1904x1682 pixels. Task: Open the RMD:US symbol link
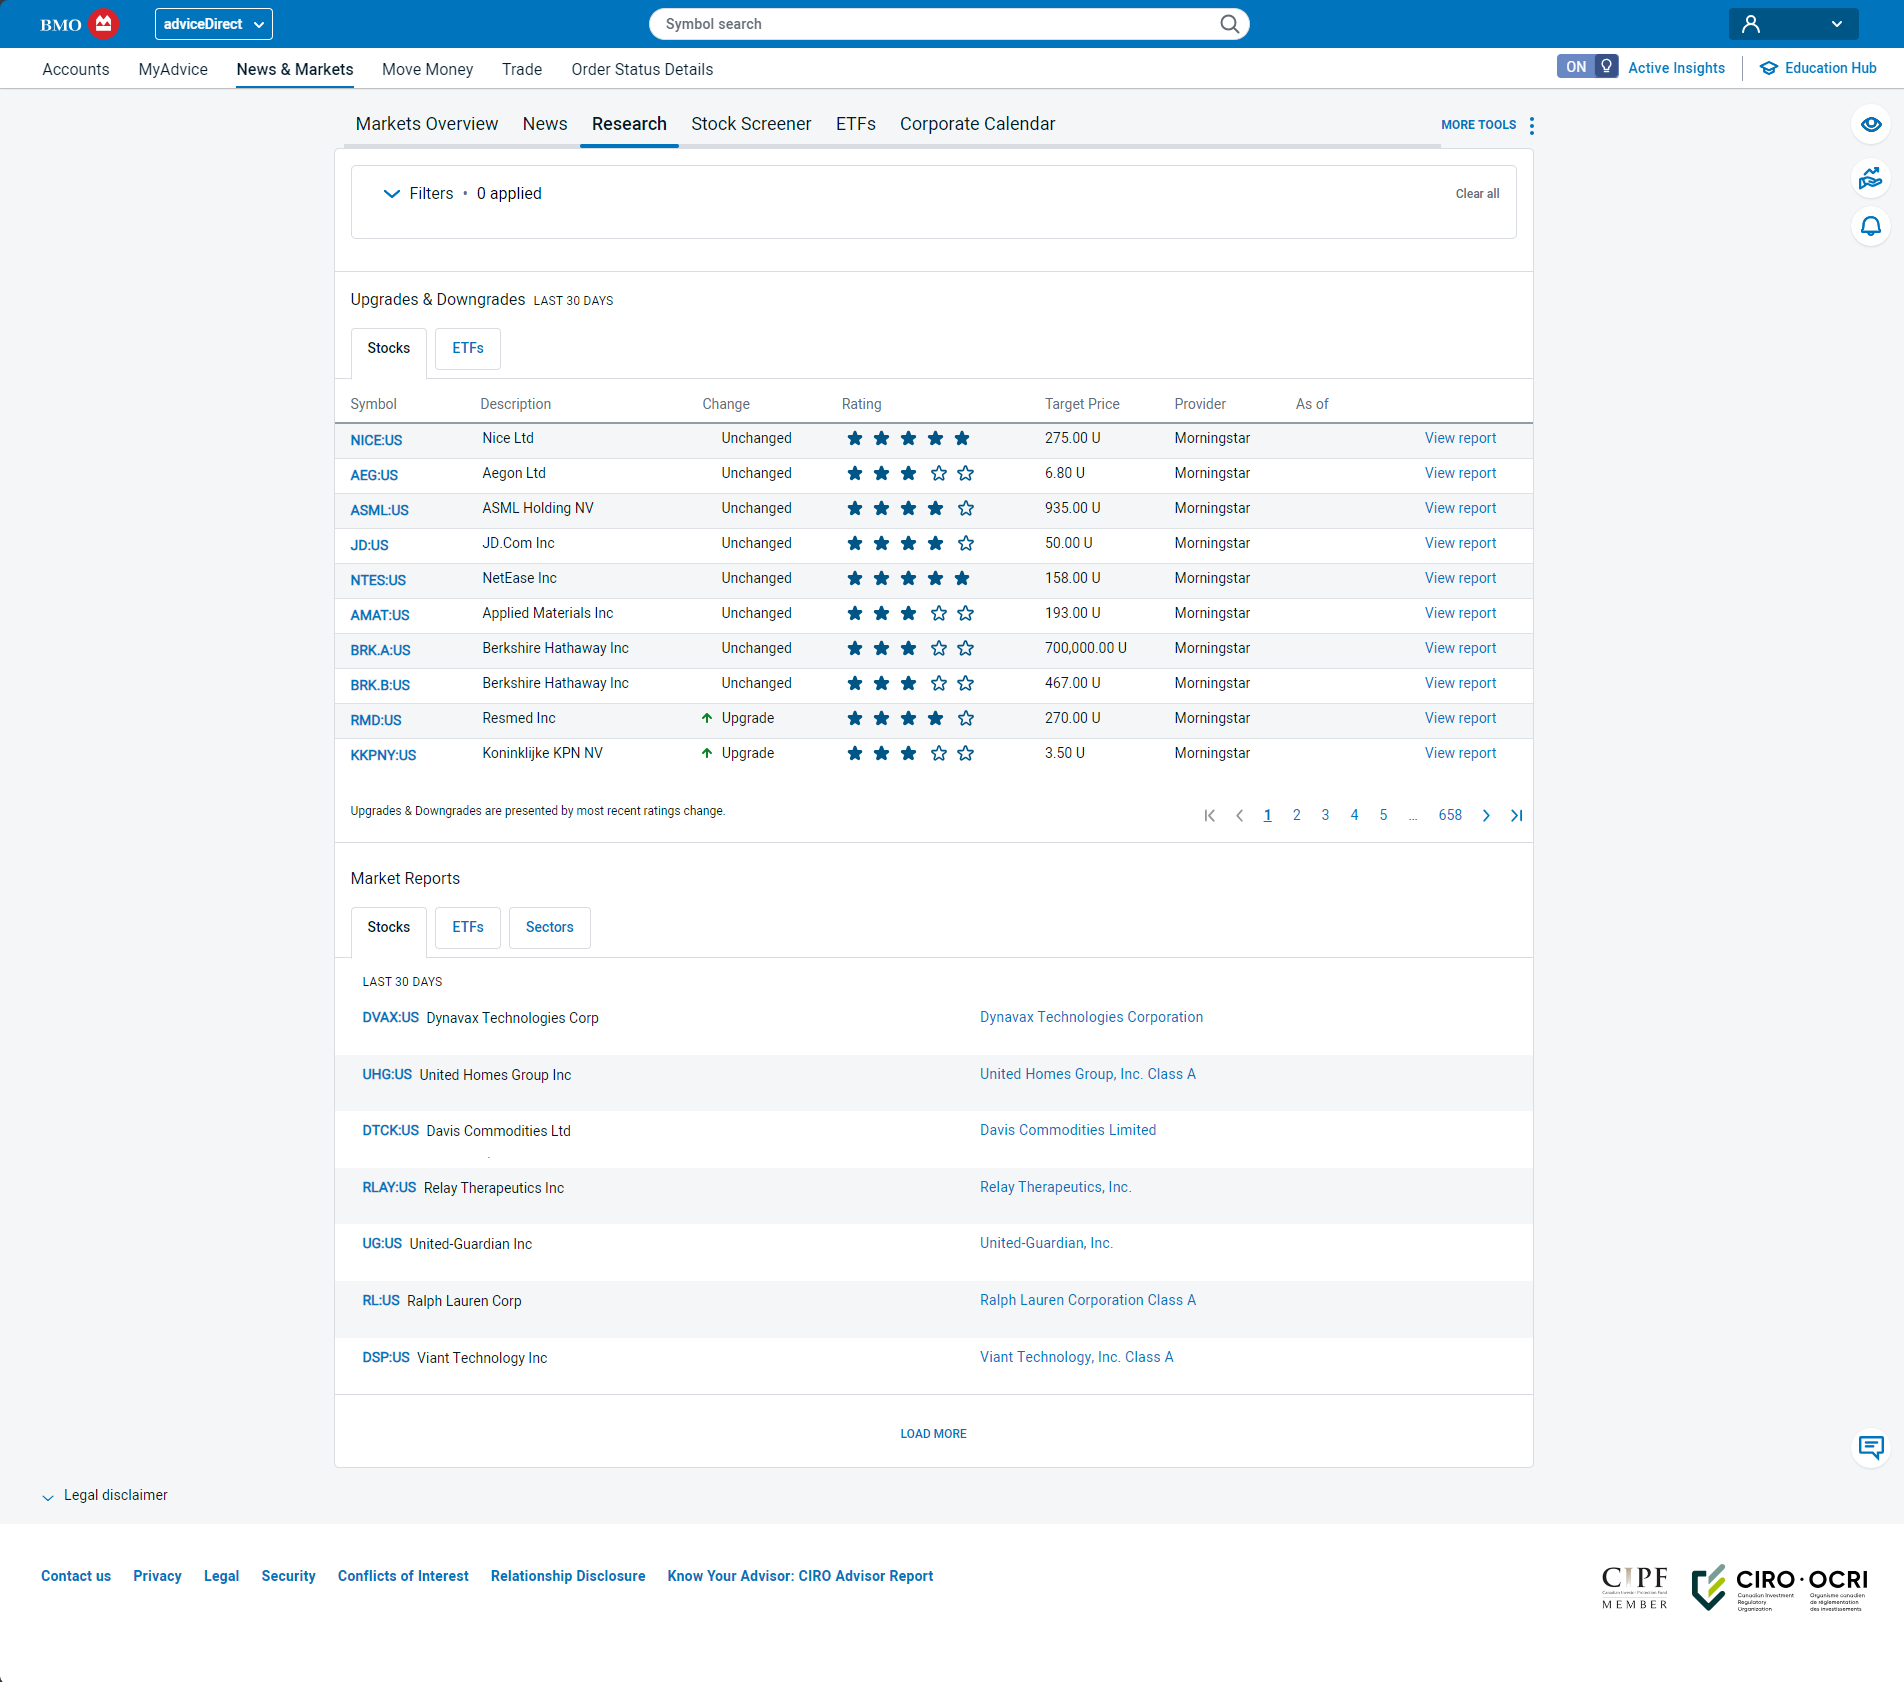click(376, 721)
